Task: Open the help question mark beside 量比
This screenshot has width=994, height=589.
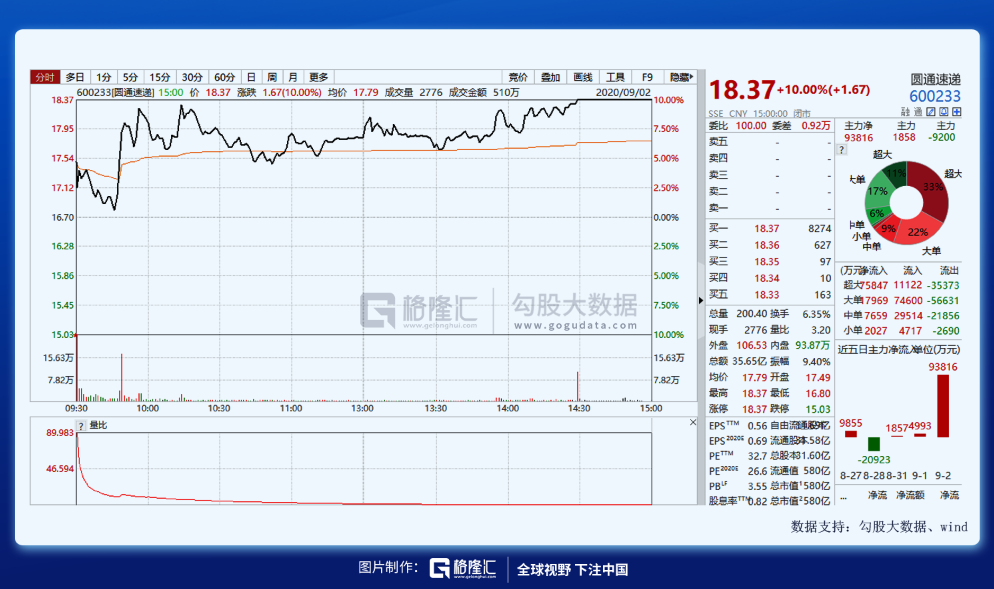Action: 81,425
